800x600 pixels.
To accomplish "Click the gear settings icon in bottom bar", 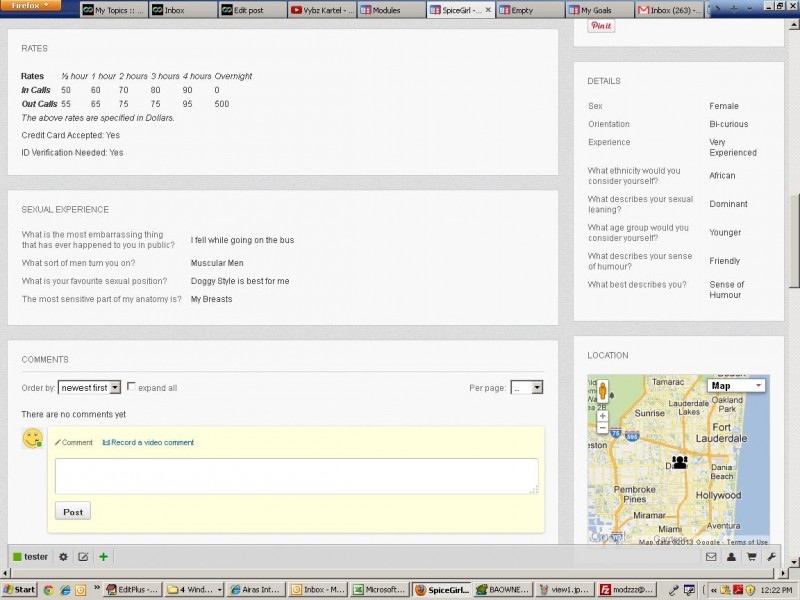I will click(x=63, y=557).
